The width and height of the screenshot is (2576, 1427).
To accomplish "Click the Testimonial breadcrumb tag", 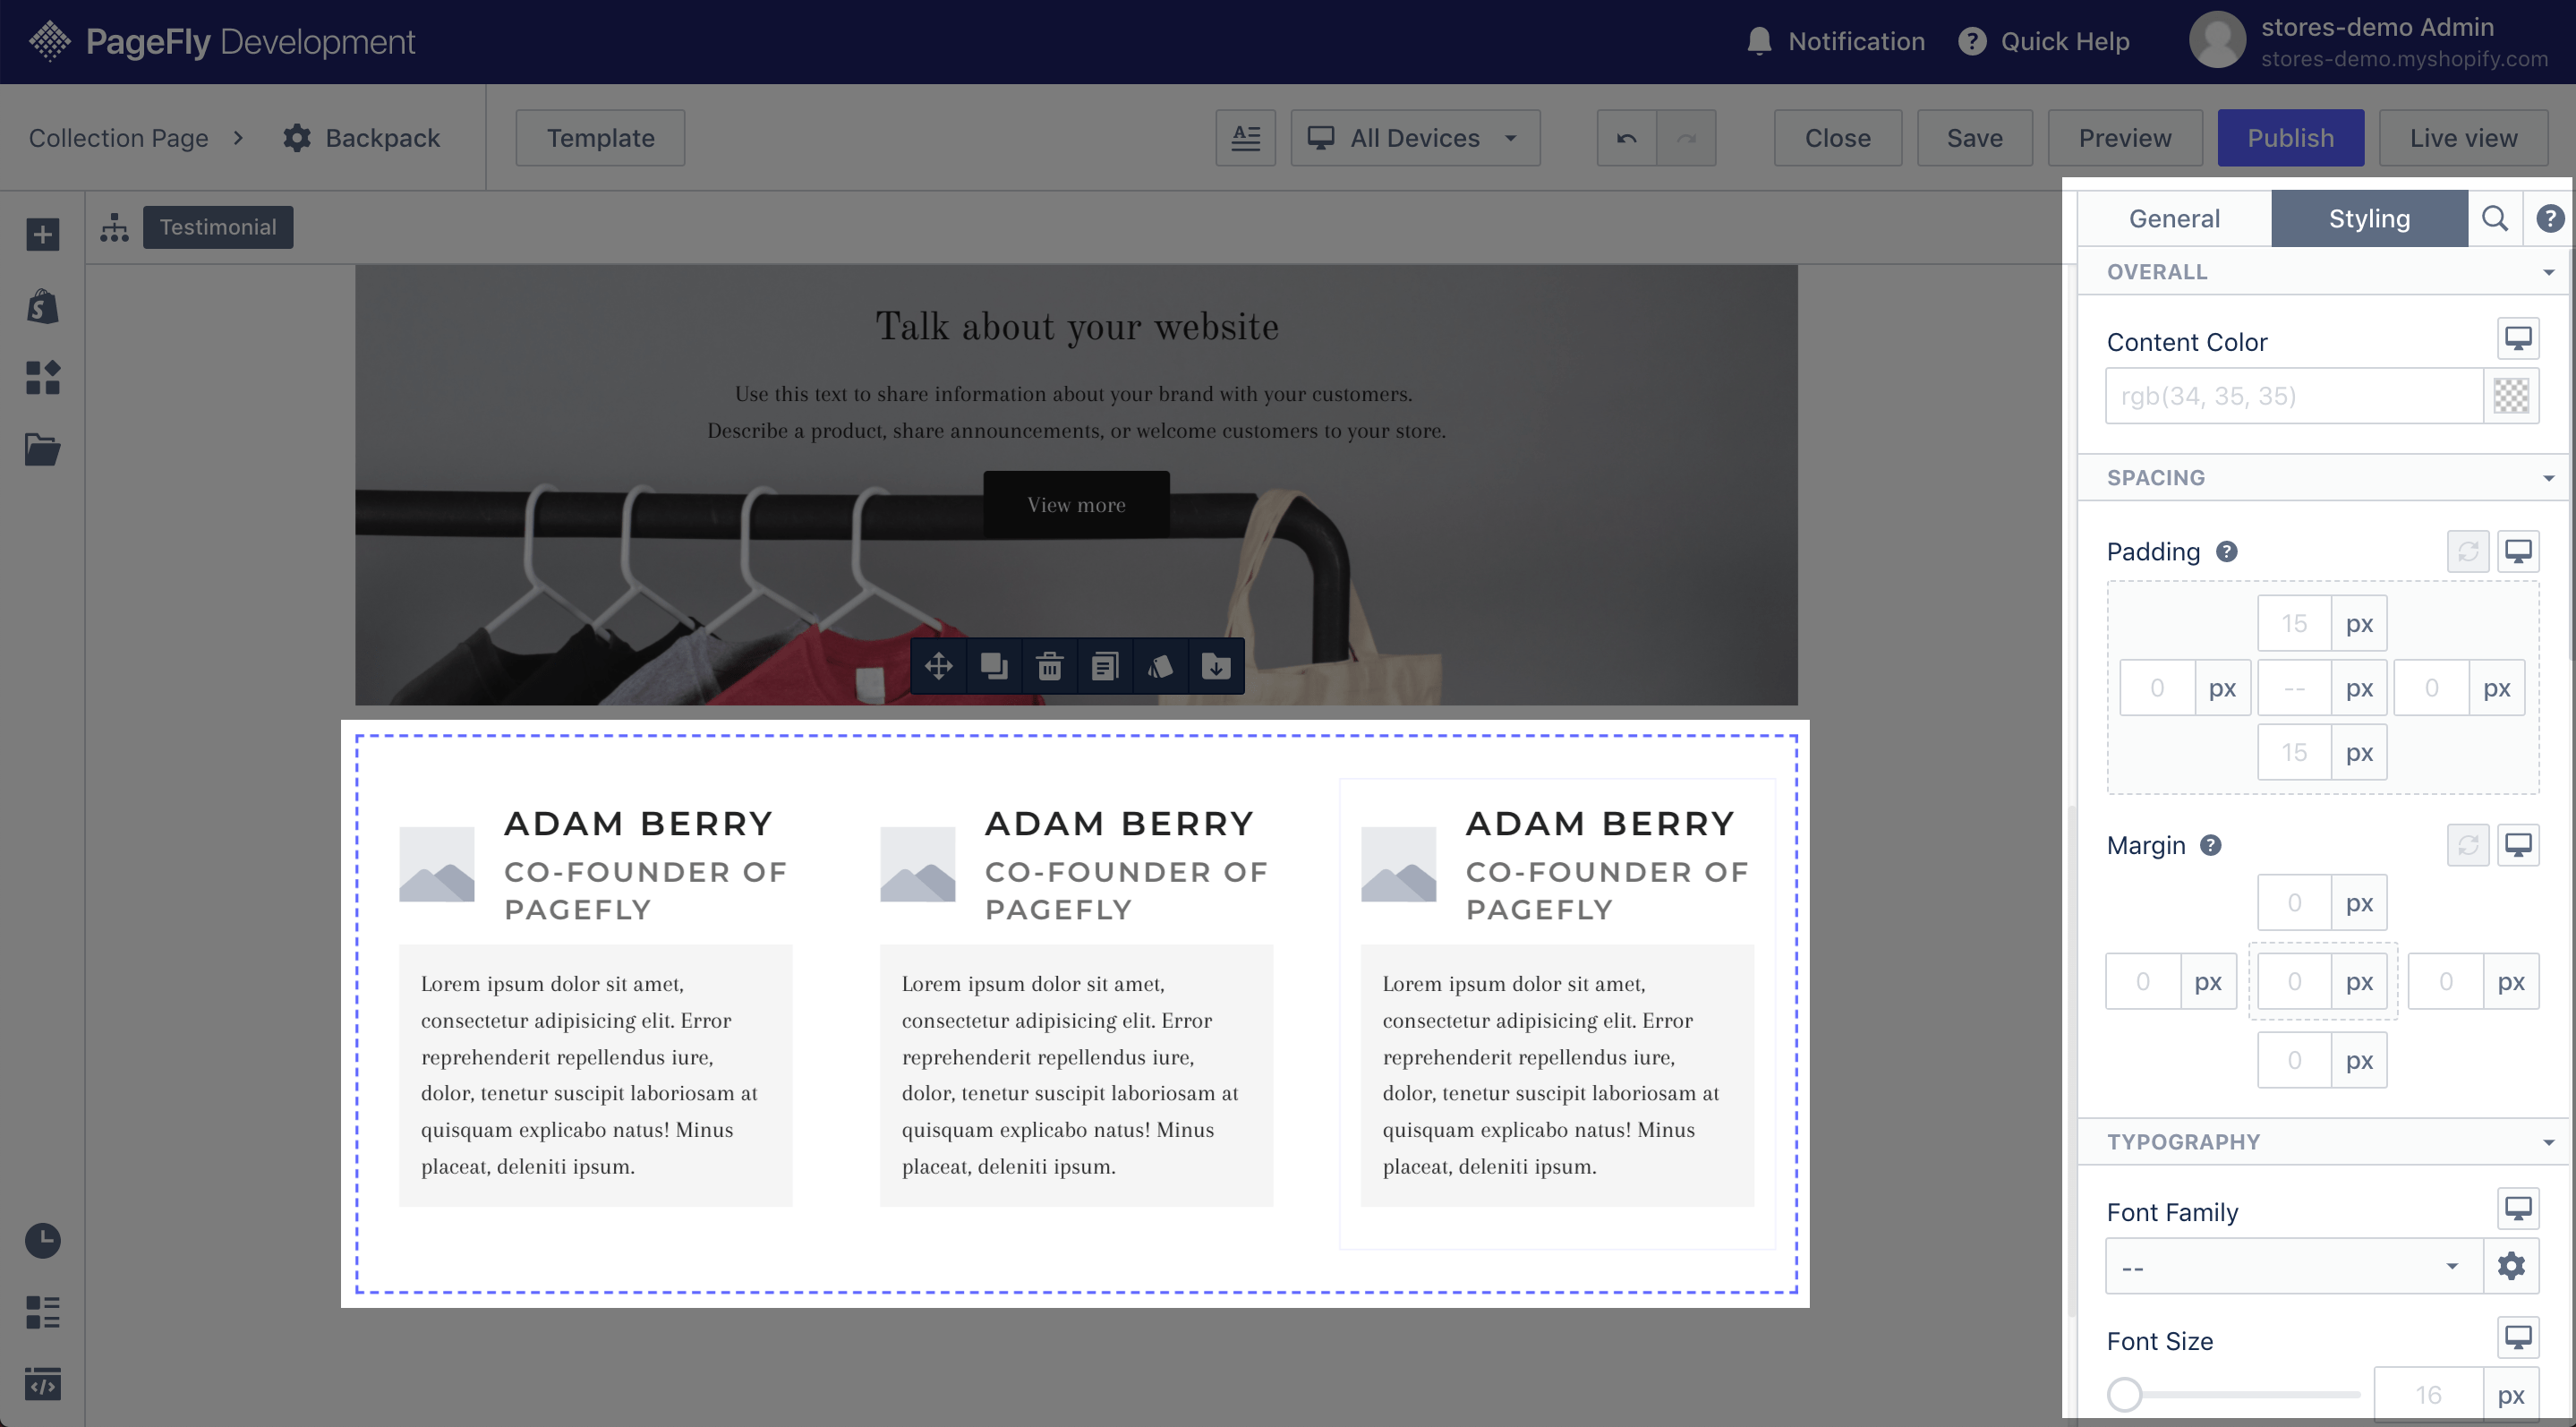I will click(218, 227).
